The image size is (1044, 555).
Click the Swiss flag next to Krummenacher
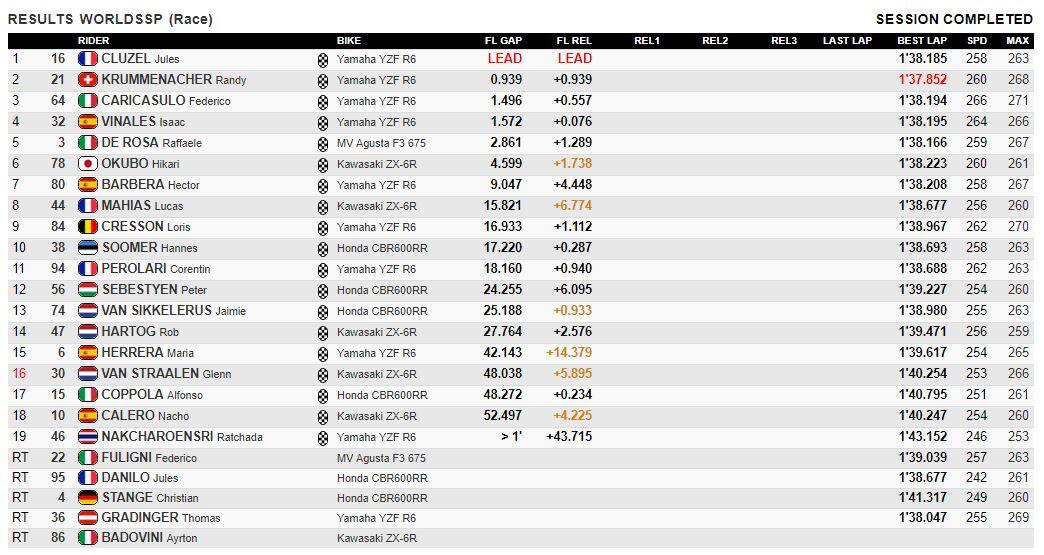tap(87, 80)
